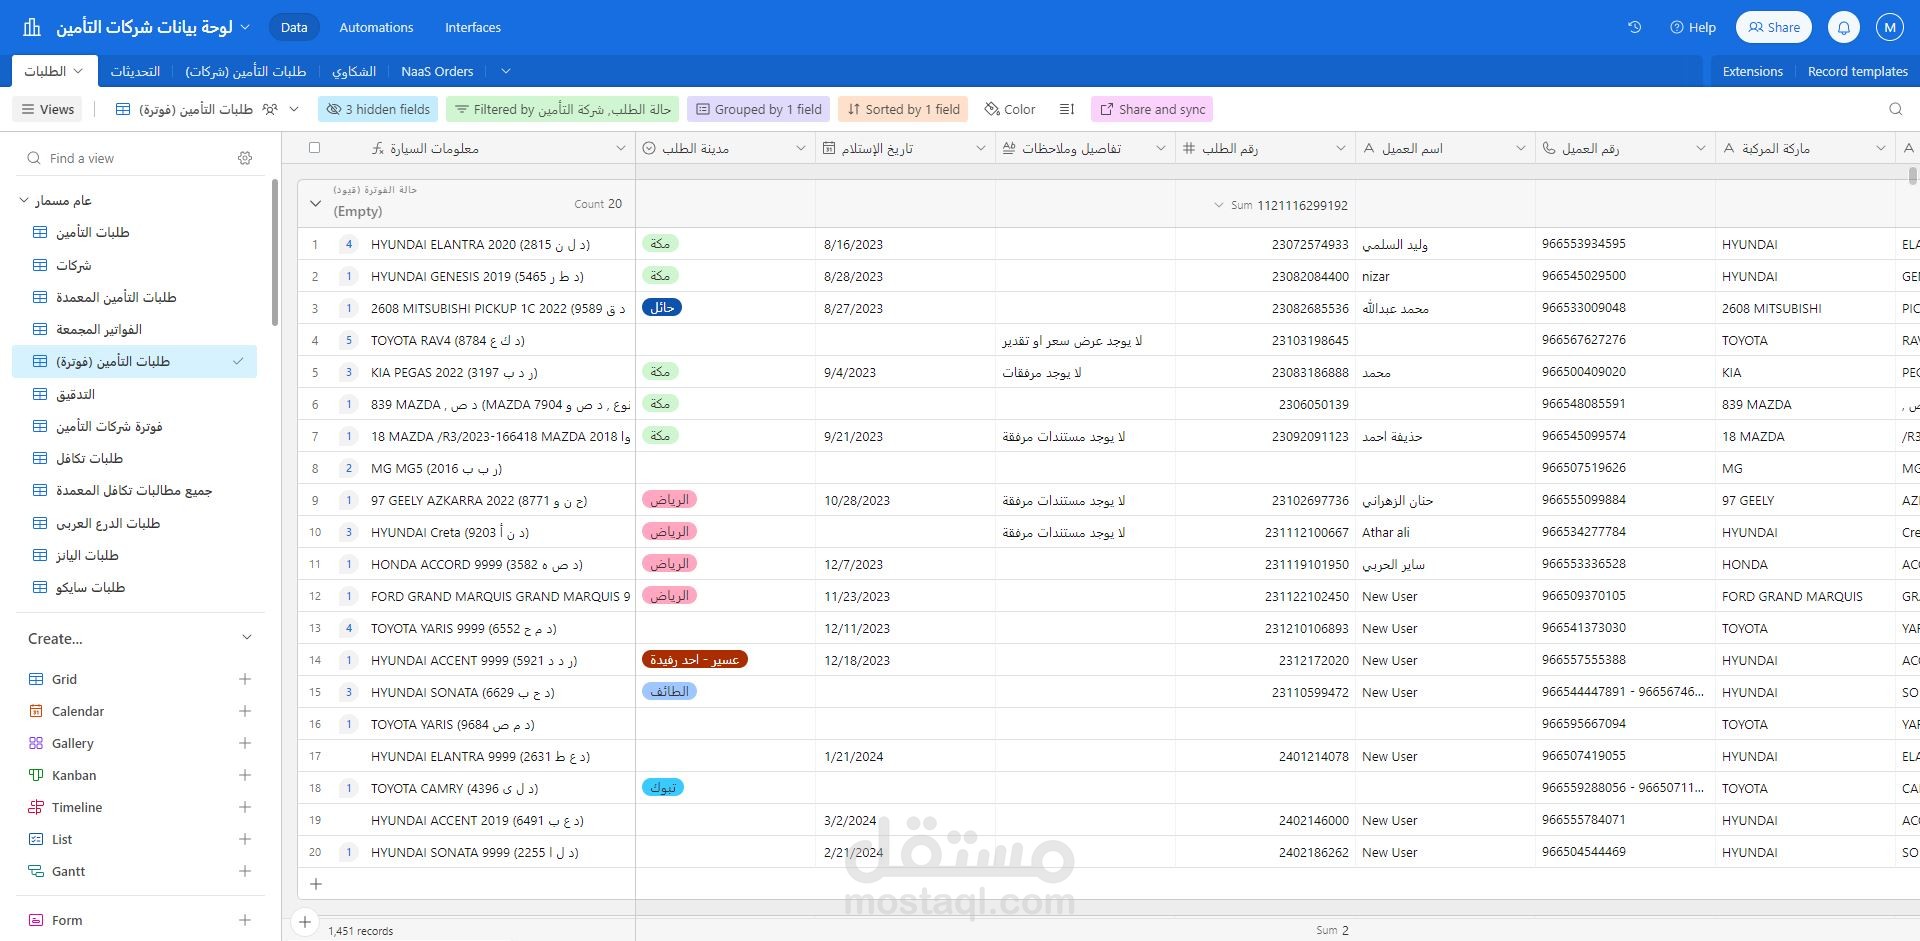Image resolution: width=1920 pixels, height=941 pixels.
Task: Open Record templates
Action: pos(1858,71)
